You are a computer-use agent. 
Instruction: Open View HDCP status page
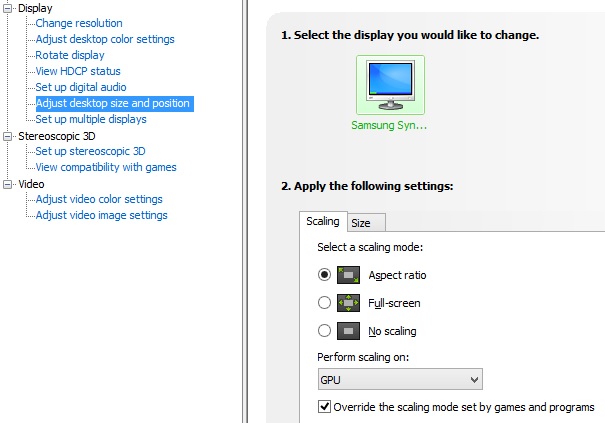pyautogui.click(x=78, y=71)
